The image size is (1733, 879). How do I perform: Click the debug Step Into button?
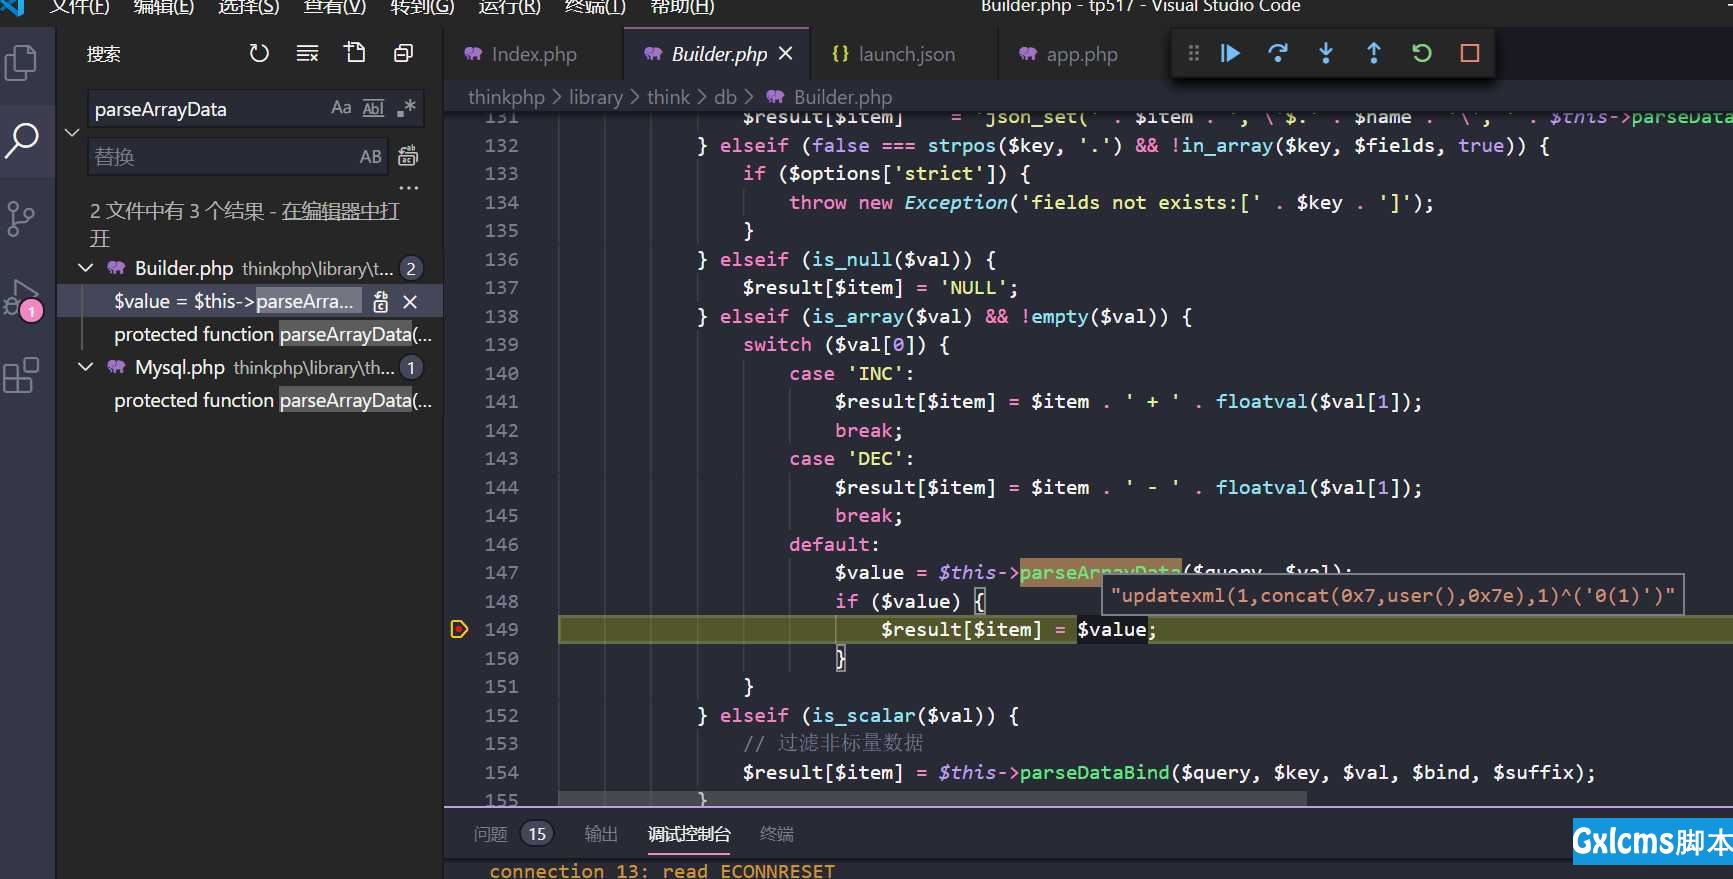(x=1326, y=53)
